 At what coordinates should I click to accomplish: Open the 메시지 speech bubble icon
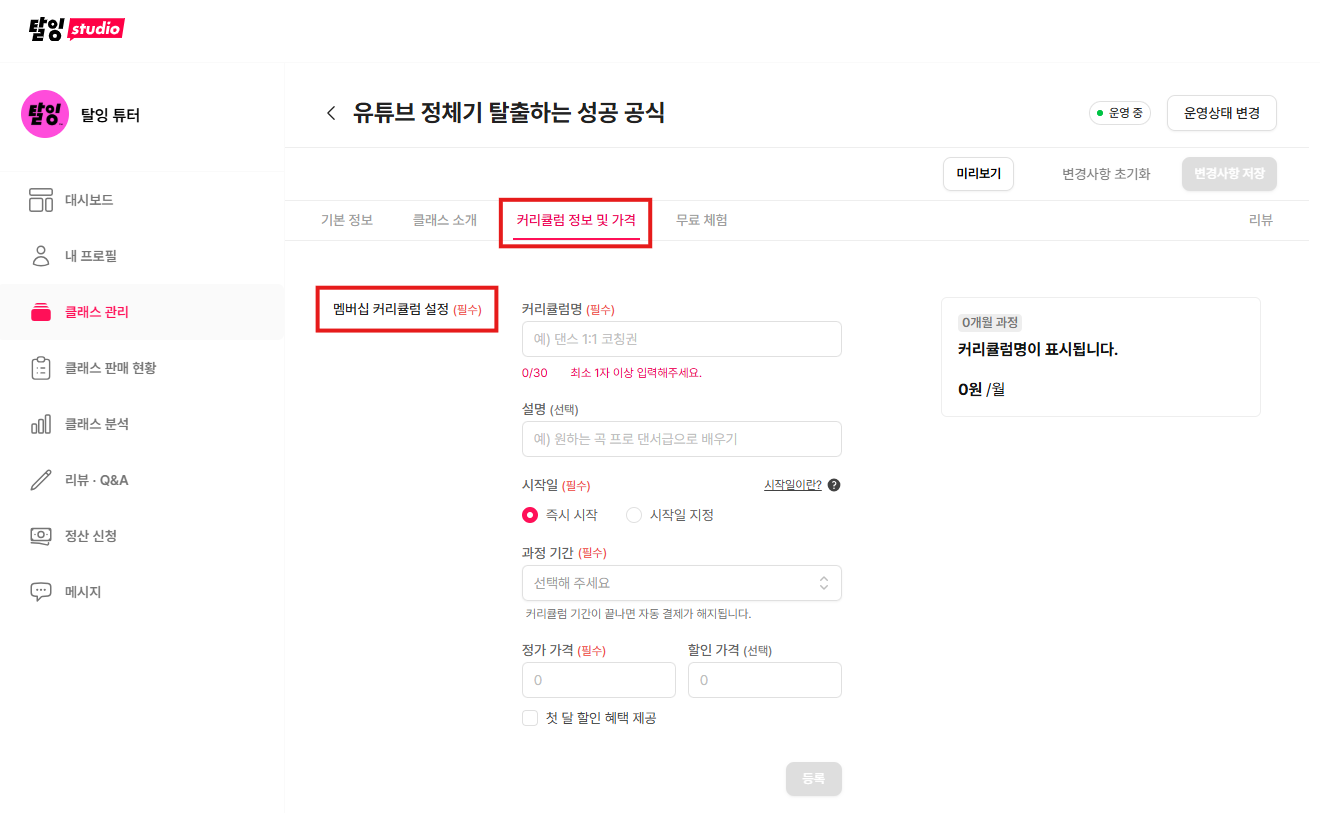(x=41, y=592)
